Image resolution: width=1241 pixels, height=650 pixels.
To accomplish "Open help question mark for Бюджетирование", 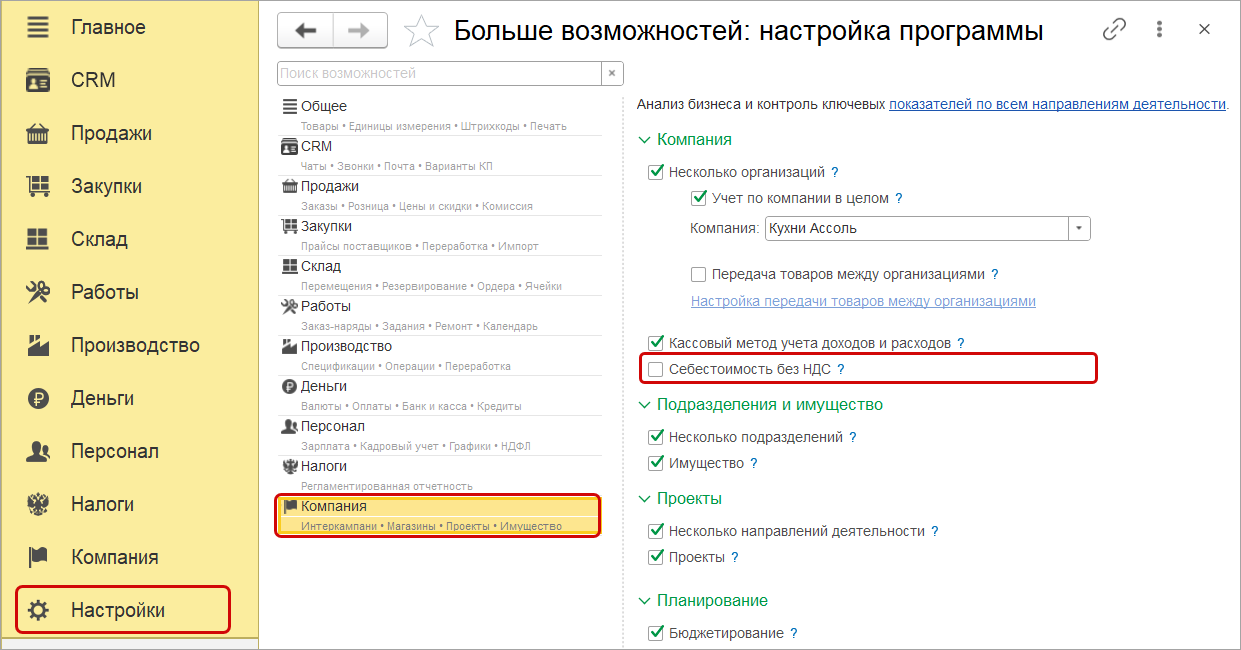I will click(794, 633).
